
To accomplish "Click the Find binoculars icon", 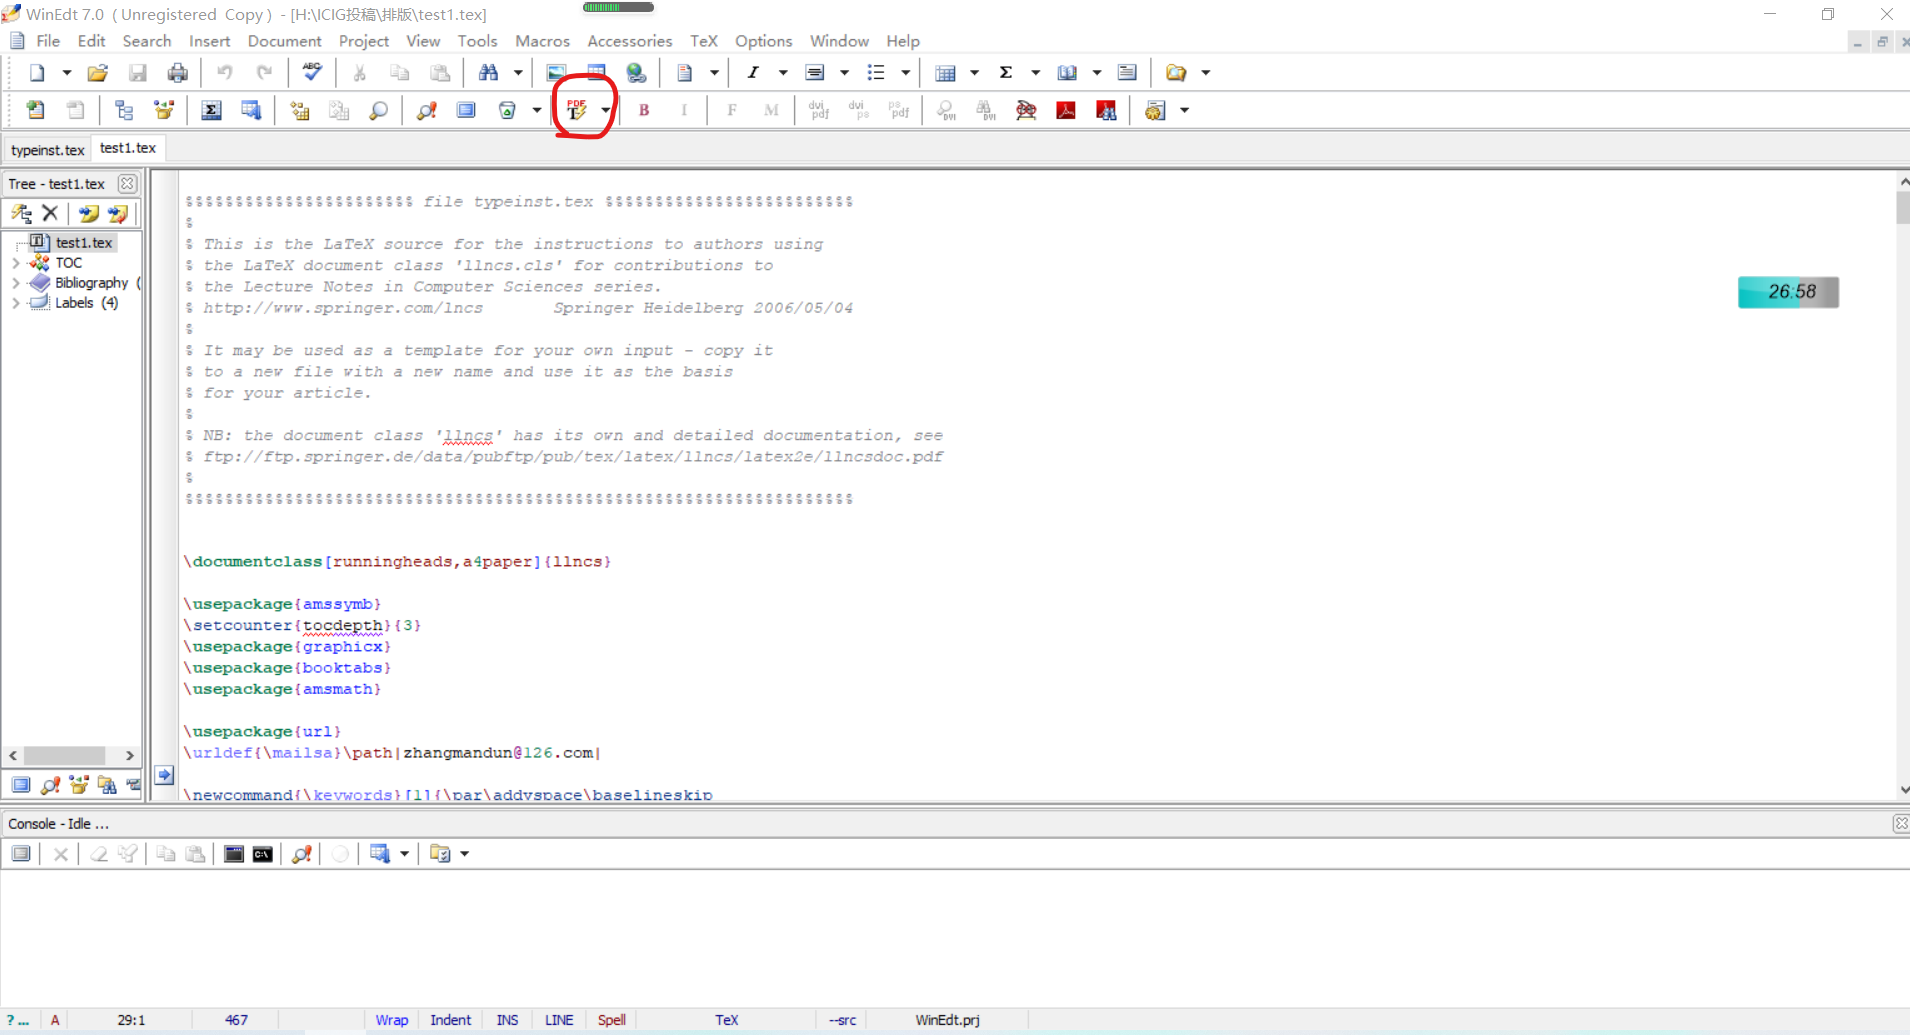I will click(x=488, y=73).
